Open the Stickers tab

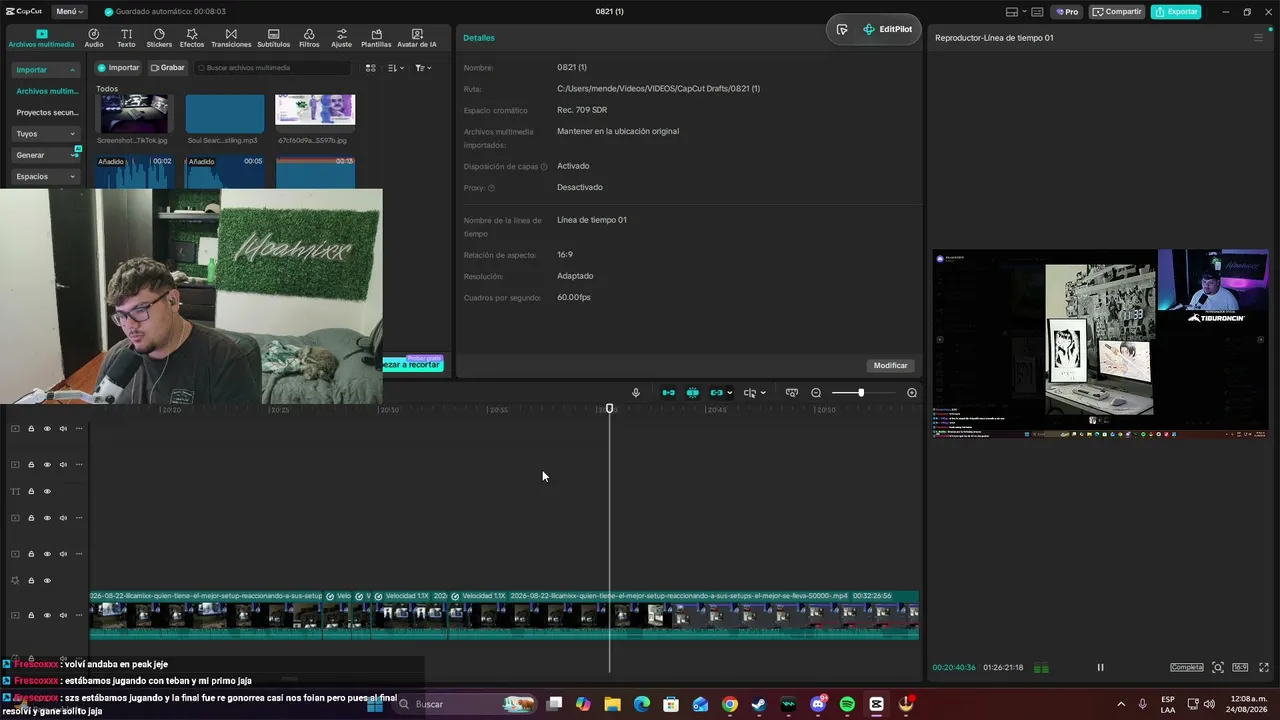tap(159, 38)
